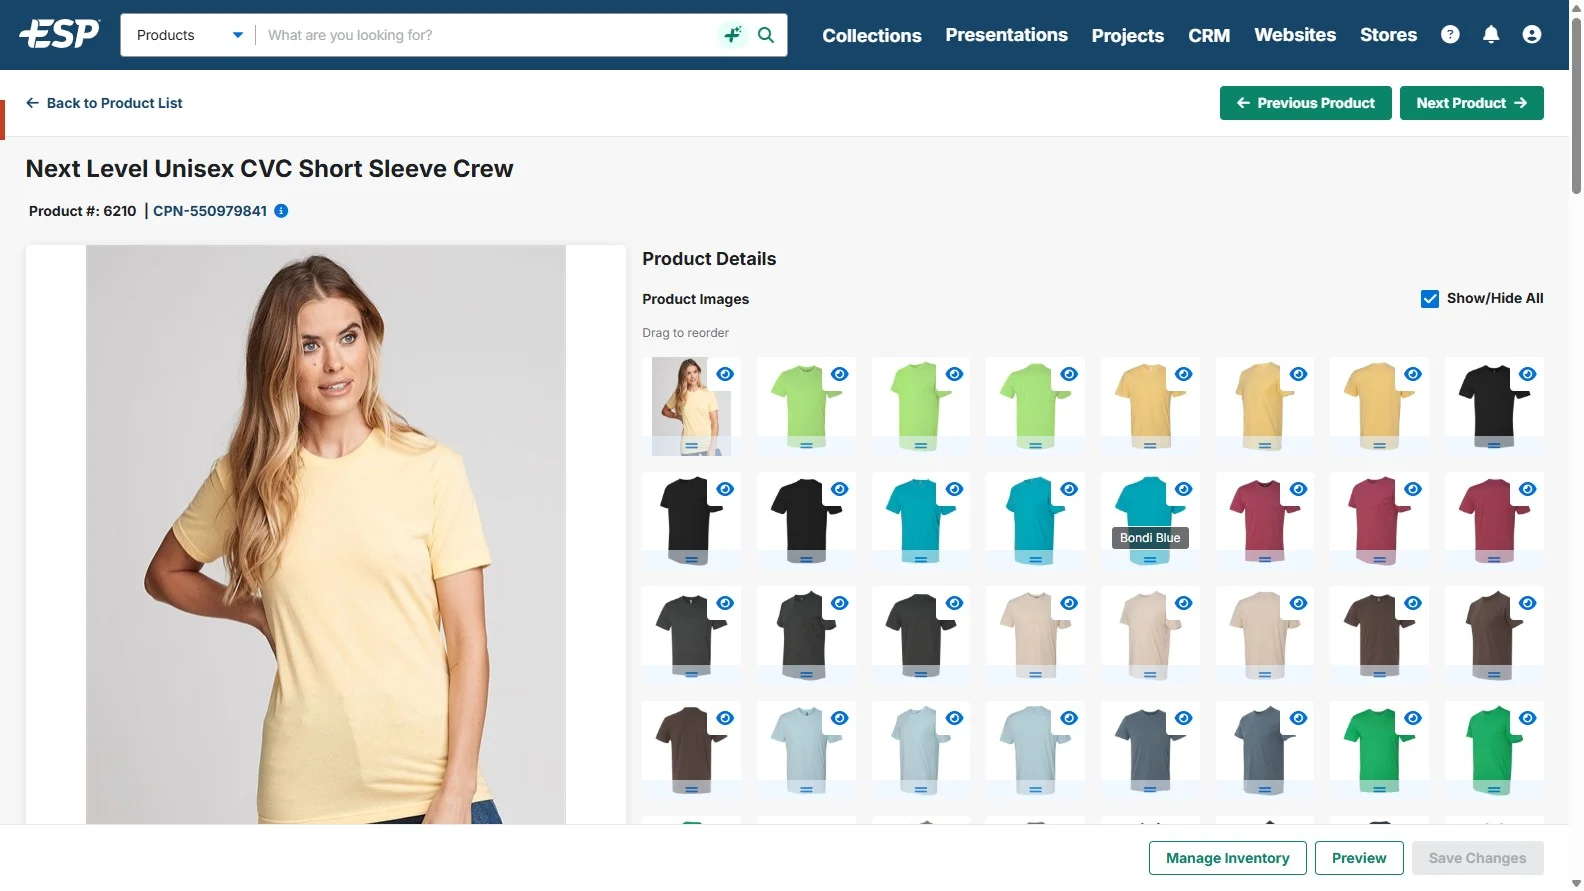This screenshot has width=1584, height=891.
Task: Toggle the eye icon on the first kelly green shirt
Action: tap(1413, 718)
